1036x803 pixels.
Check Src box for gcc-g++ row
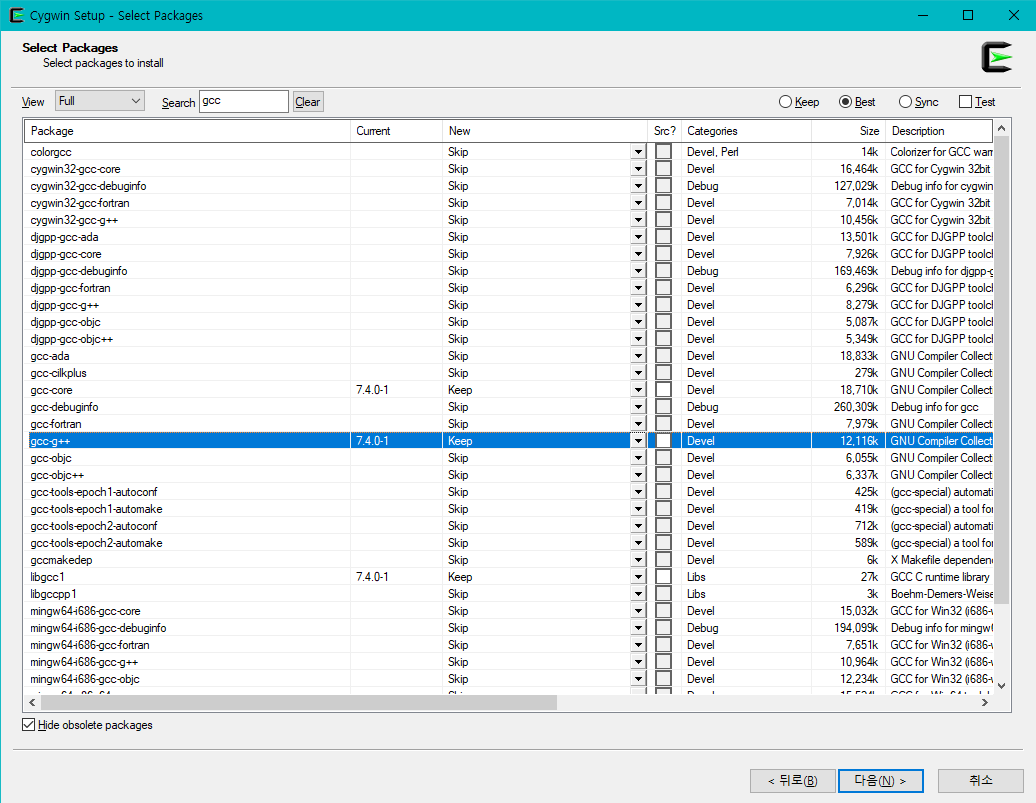pos(663,440)
